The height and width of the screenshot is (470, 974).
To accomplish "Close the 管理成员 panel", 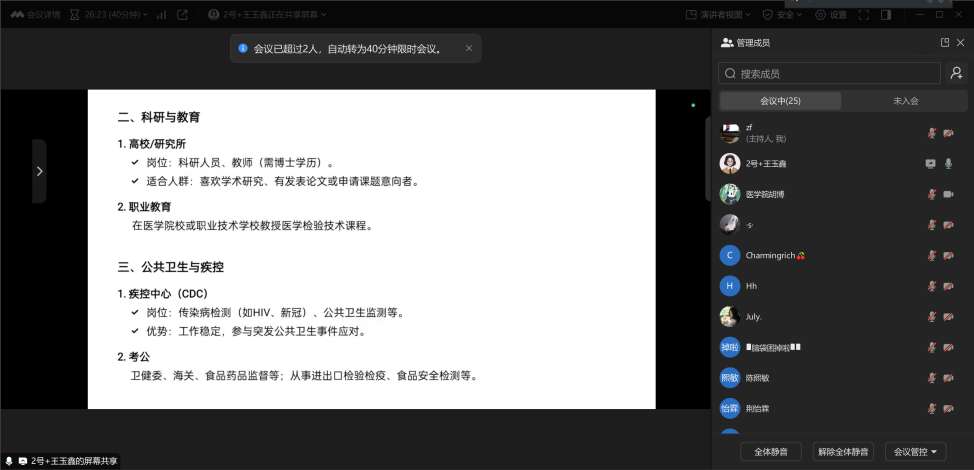I will (x=960, y=43).
